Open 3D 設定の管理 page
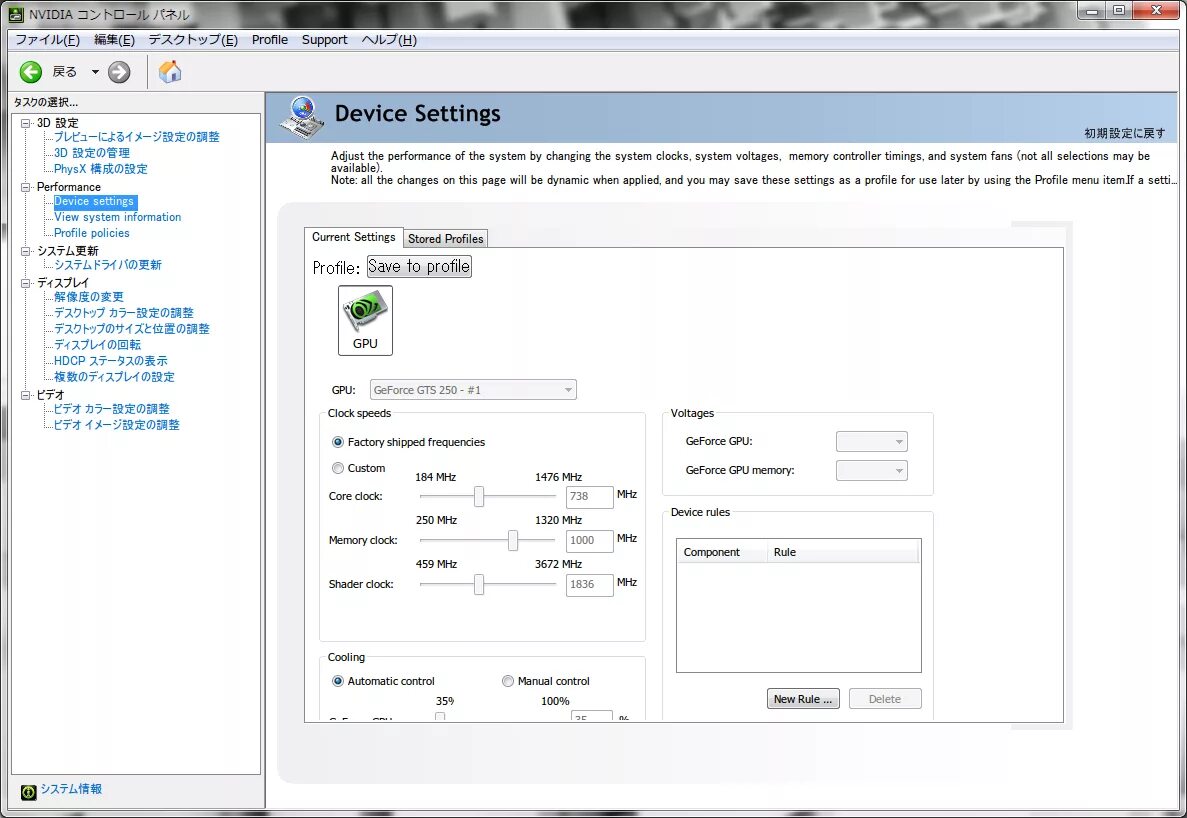Viewport: 1187px width, 818px height. point(92,153)
